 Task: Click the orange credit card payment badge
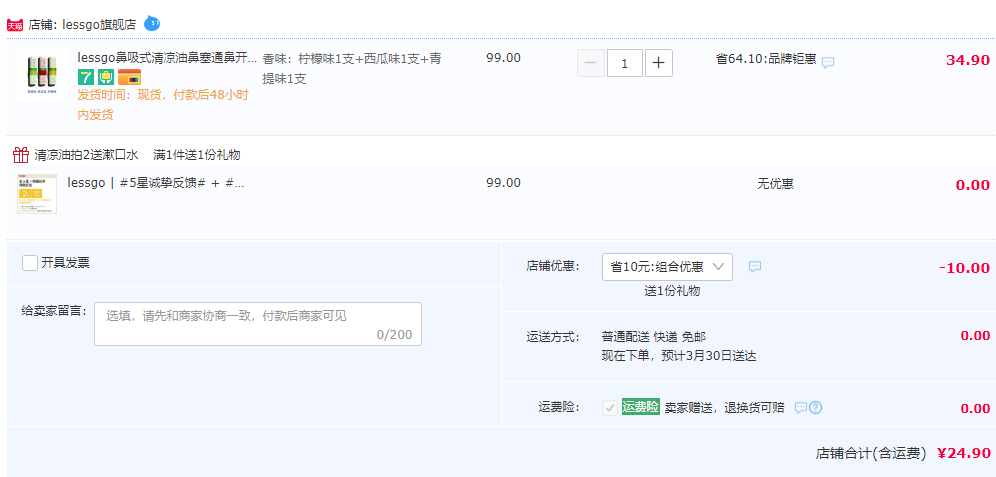click(x=130, y=77)
